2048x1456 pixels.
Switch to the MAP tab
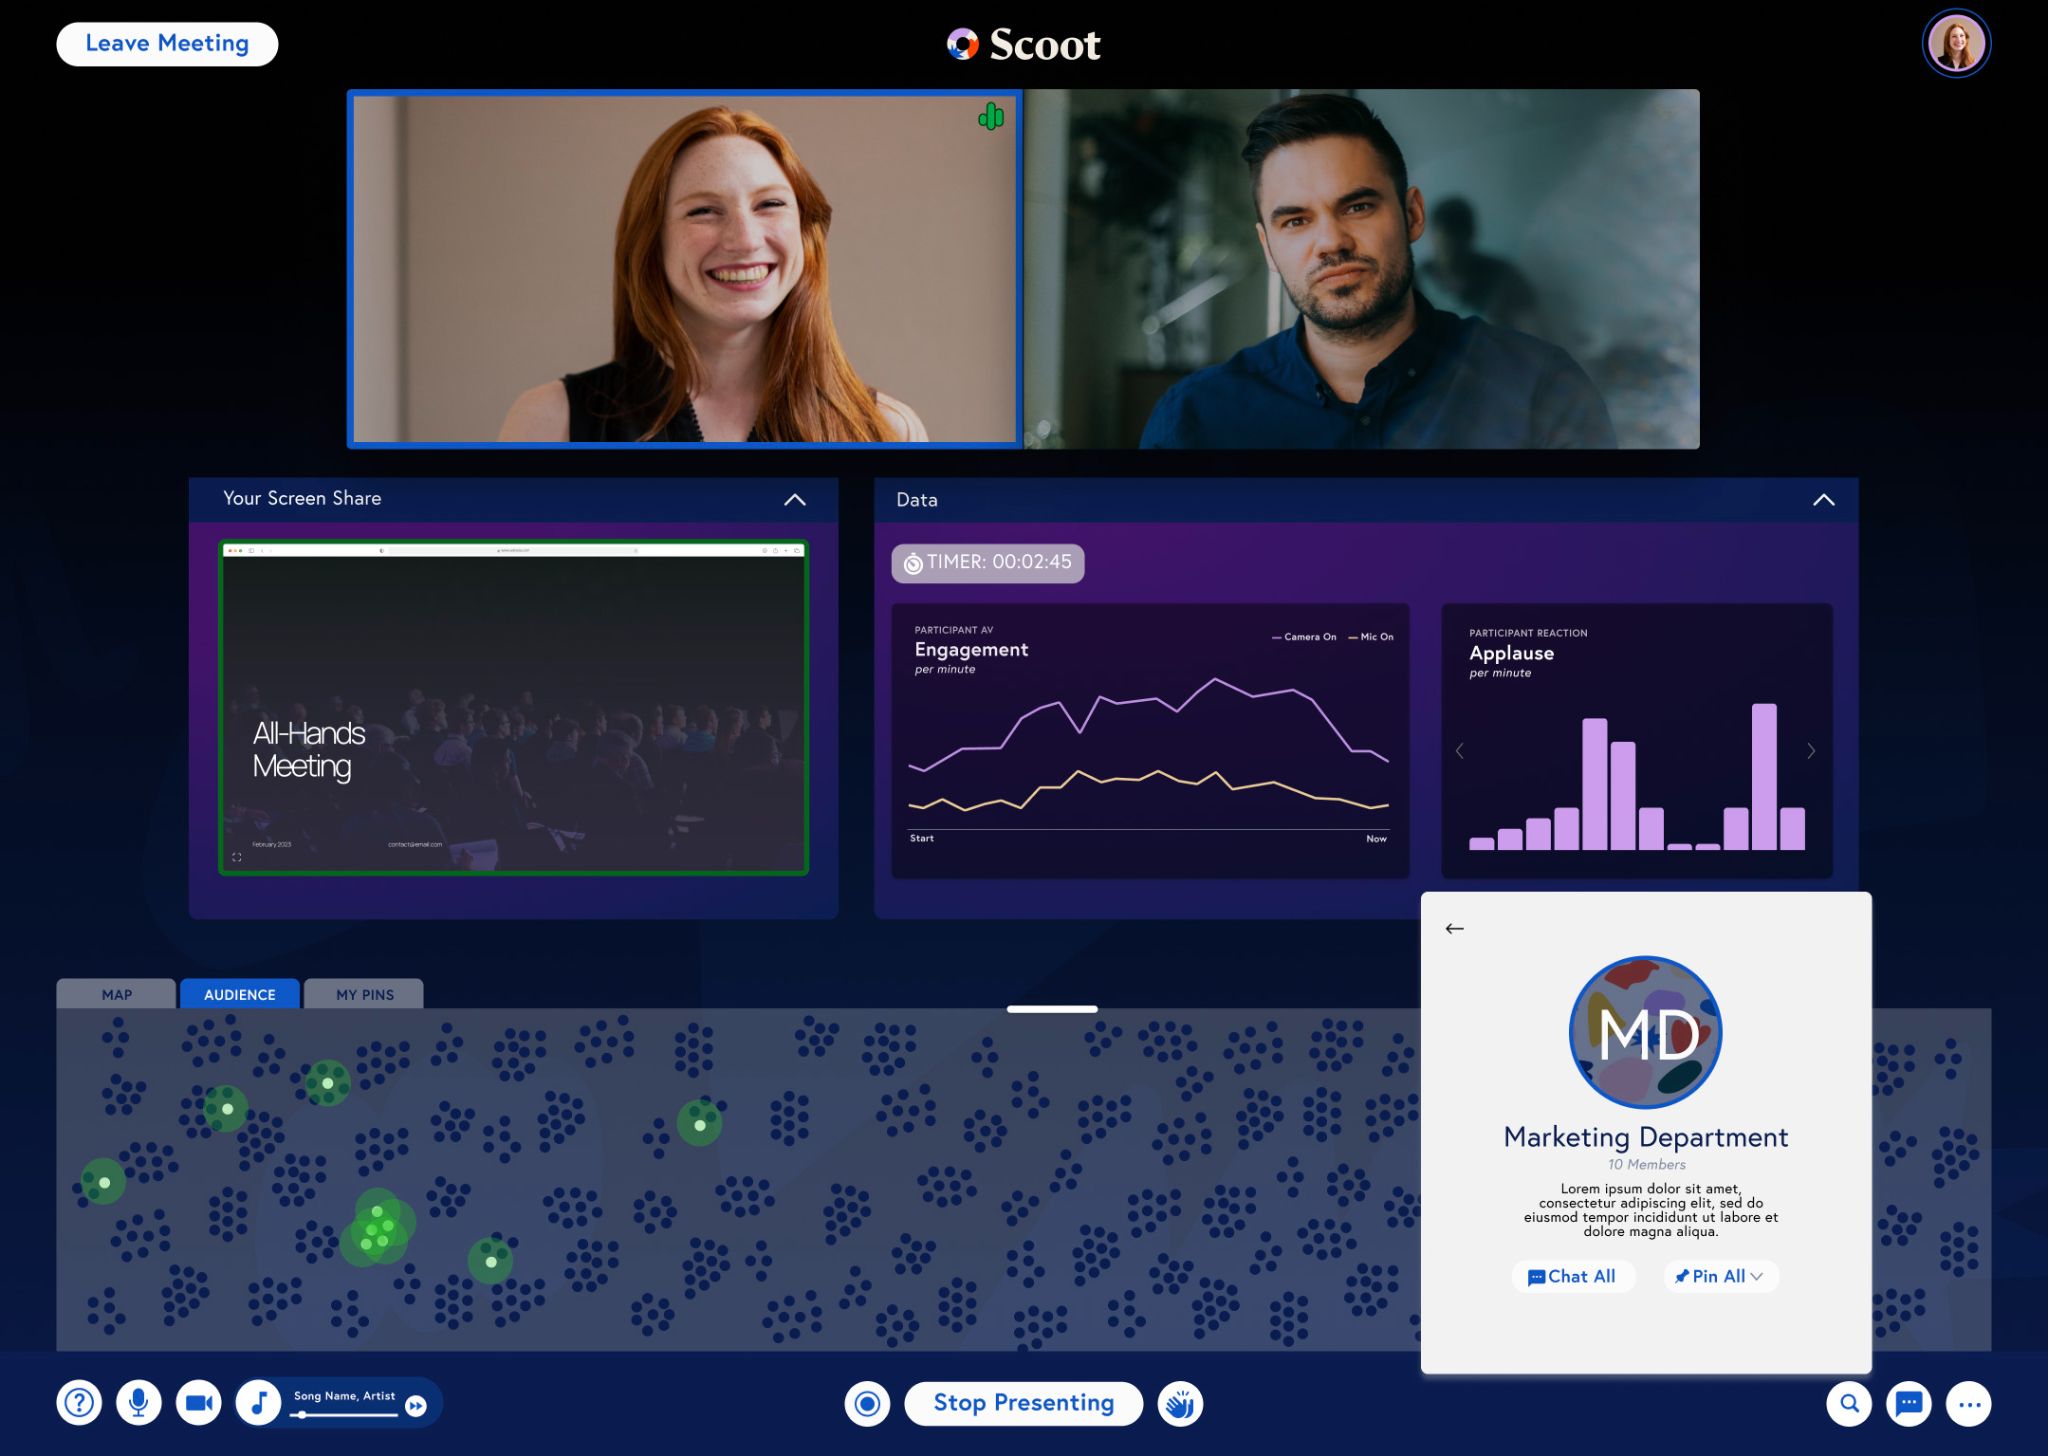pos(116,994)
